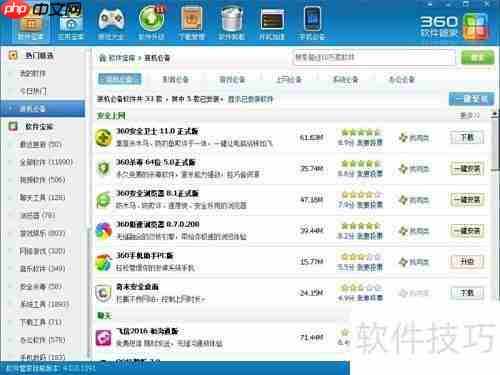Screen dimensions: 500x375
Task: Click the 软件宝库 sidebar section icon
Action: coord(13,126)
